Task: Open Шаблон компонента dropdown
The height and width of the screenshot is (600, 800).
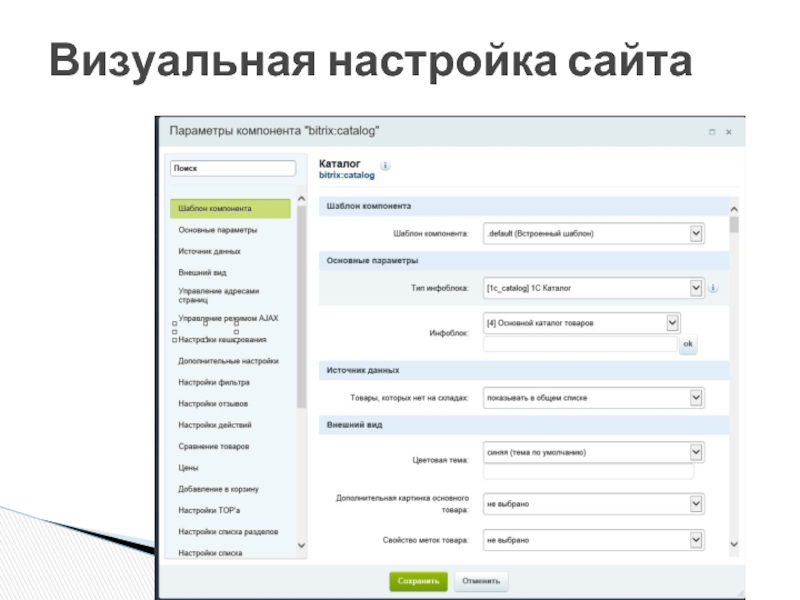Action: pyautogui.click(x=594, y=234)
